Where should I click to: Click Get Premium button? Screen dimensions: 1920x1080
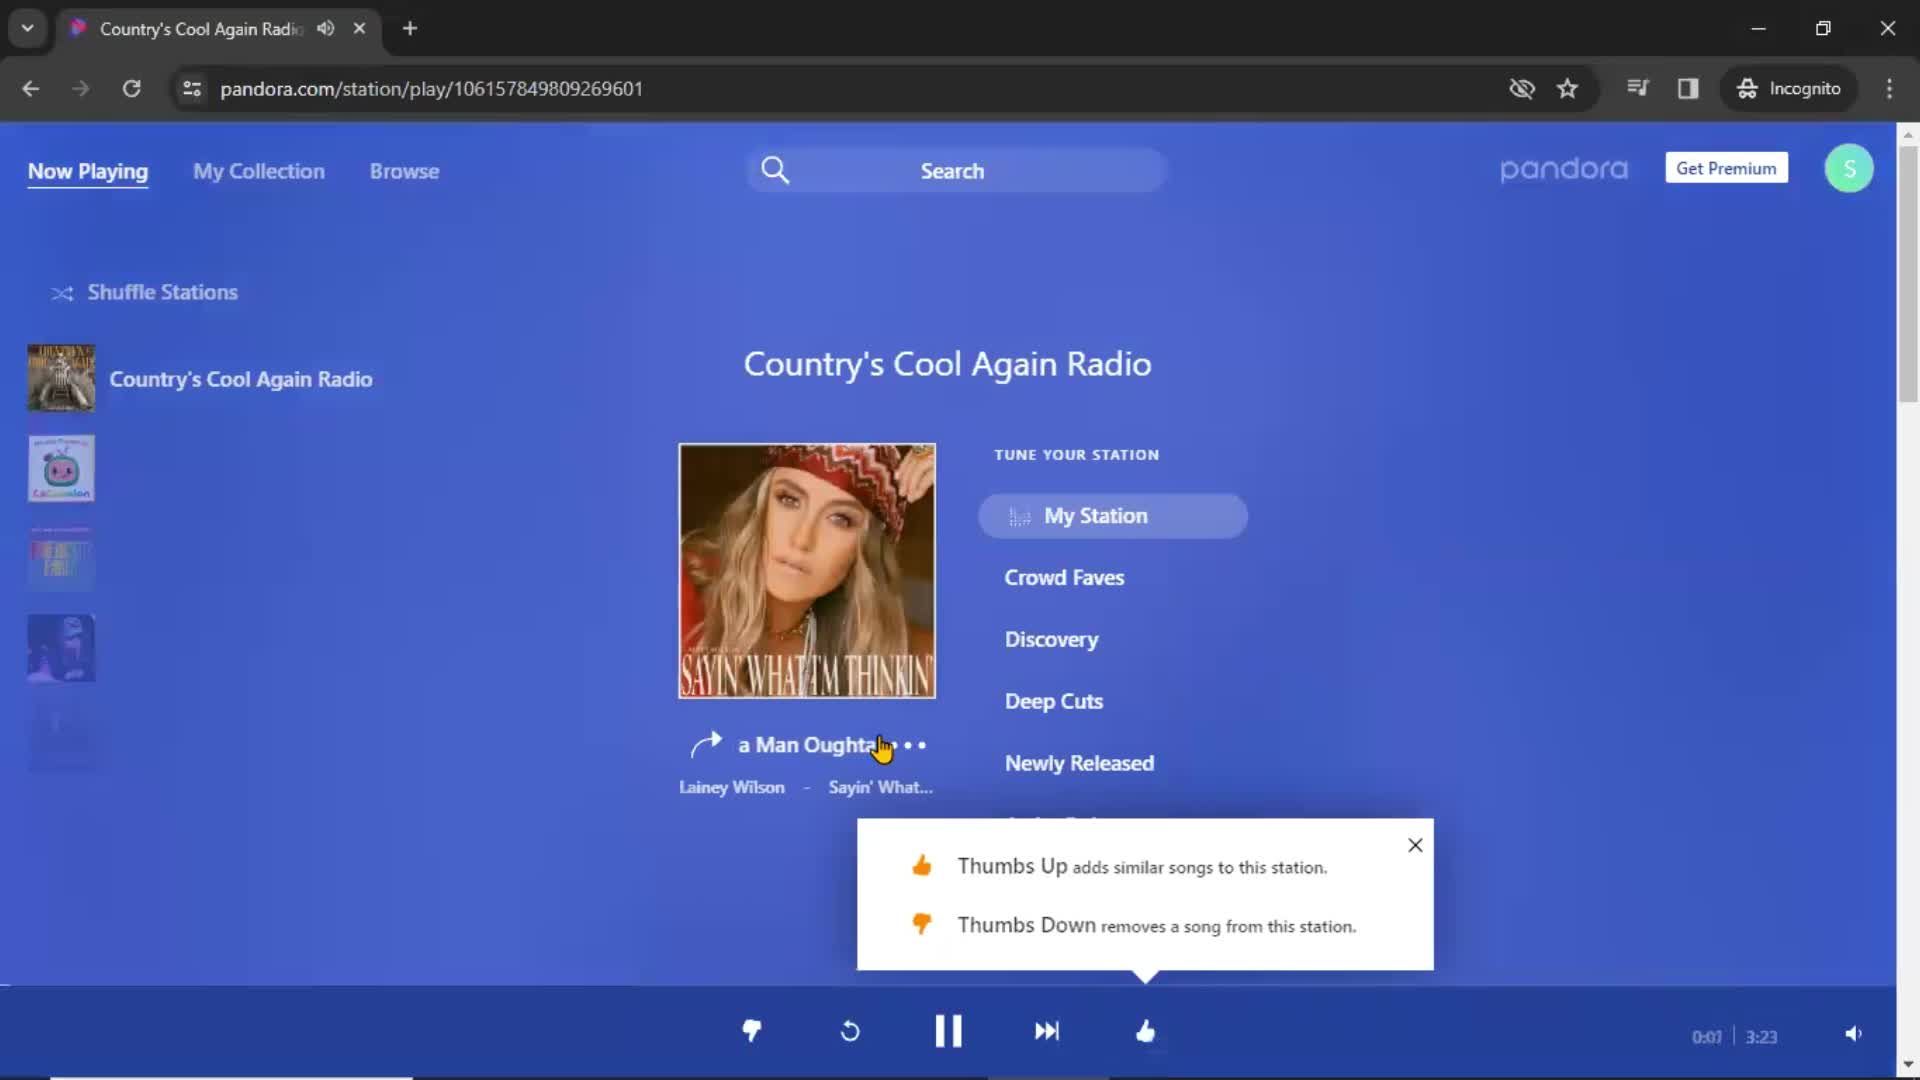pyautogui.click(x=1726, y=169)
